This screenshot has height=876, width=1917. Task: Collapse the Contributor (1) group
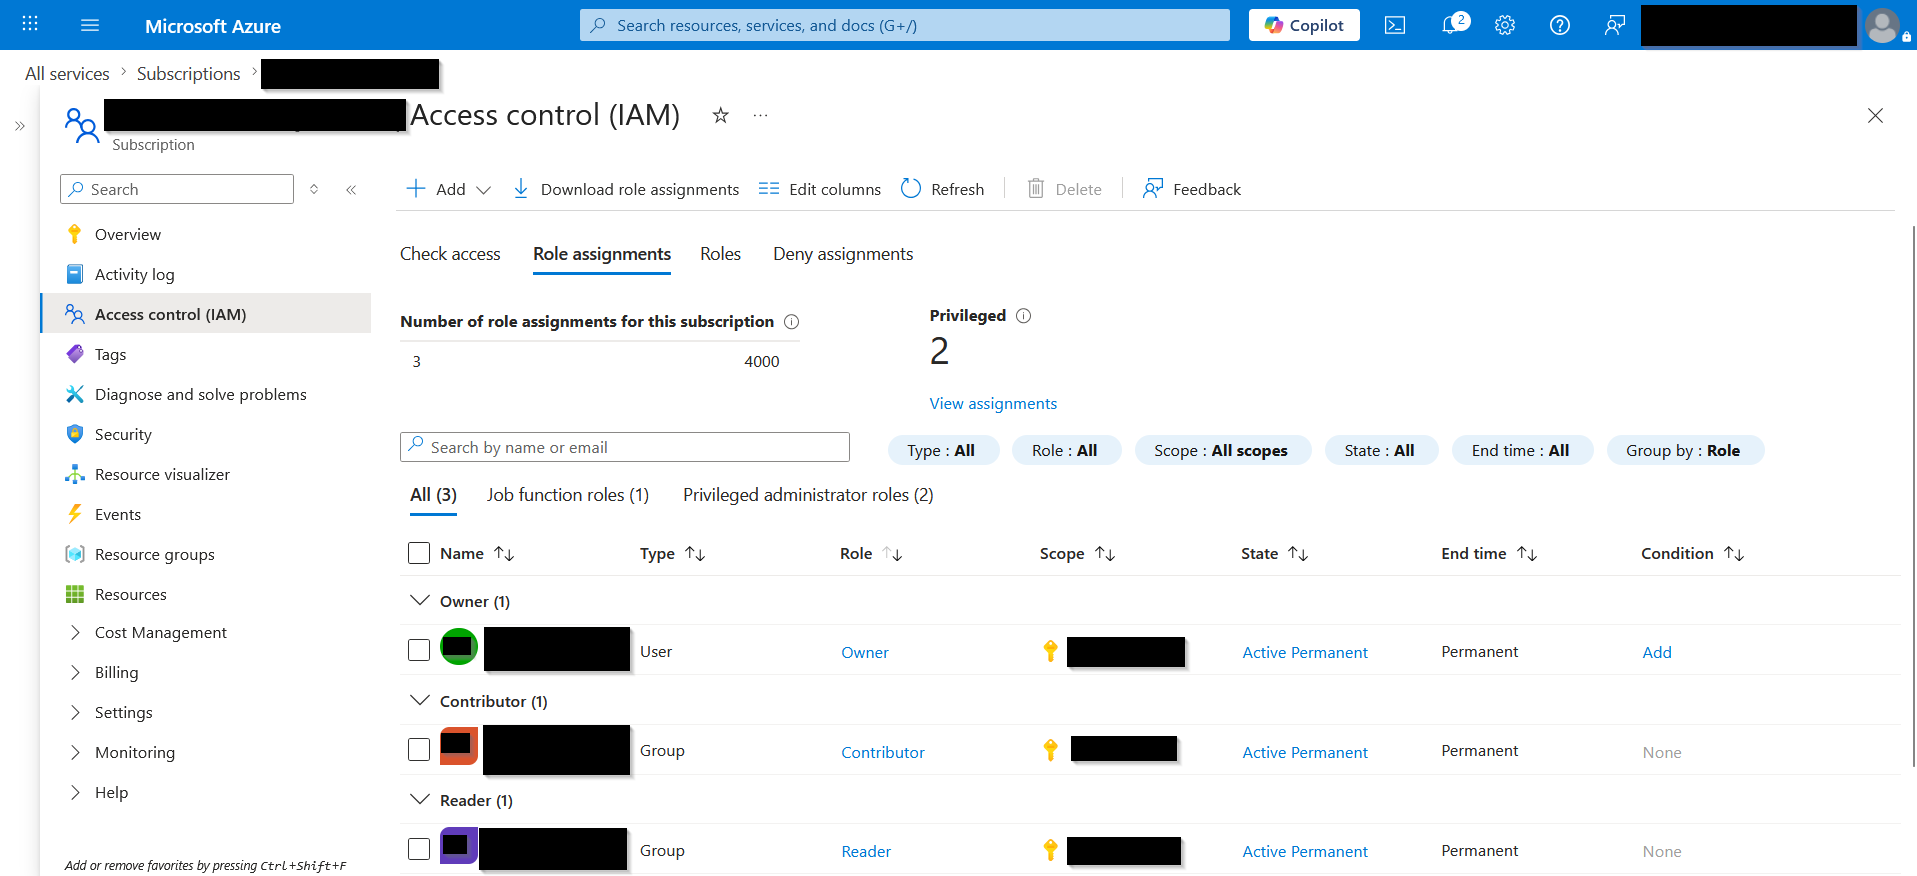[x=420, y=700]
